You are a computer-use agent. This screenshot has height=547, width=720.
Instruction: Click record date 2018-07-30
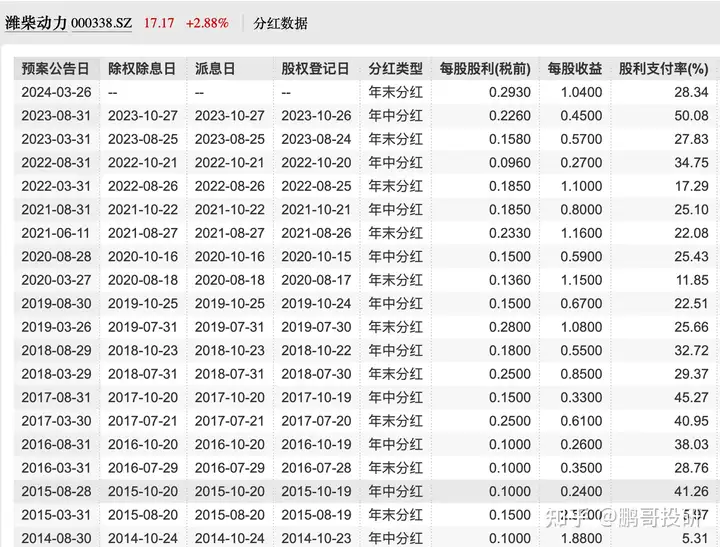[x=316, y=374]
